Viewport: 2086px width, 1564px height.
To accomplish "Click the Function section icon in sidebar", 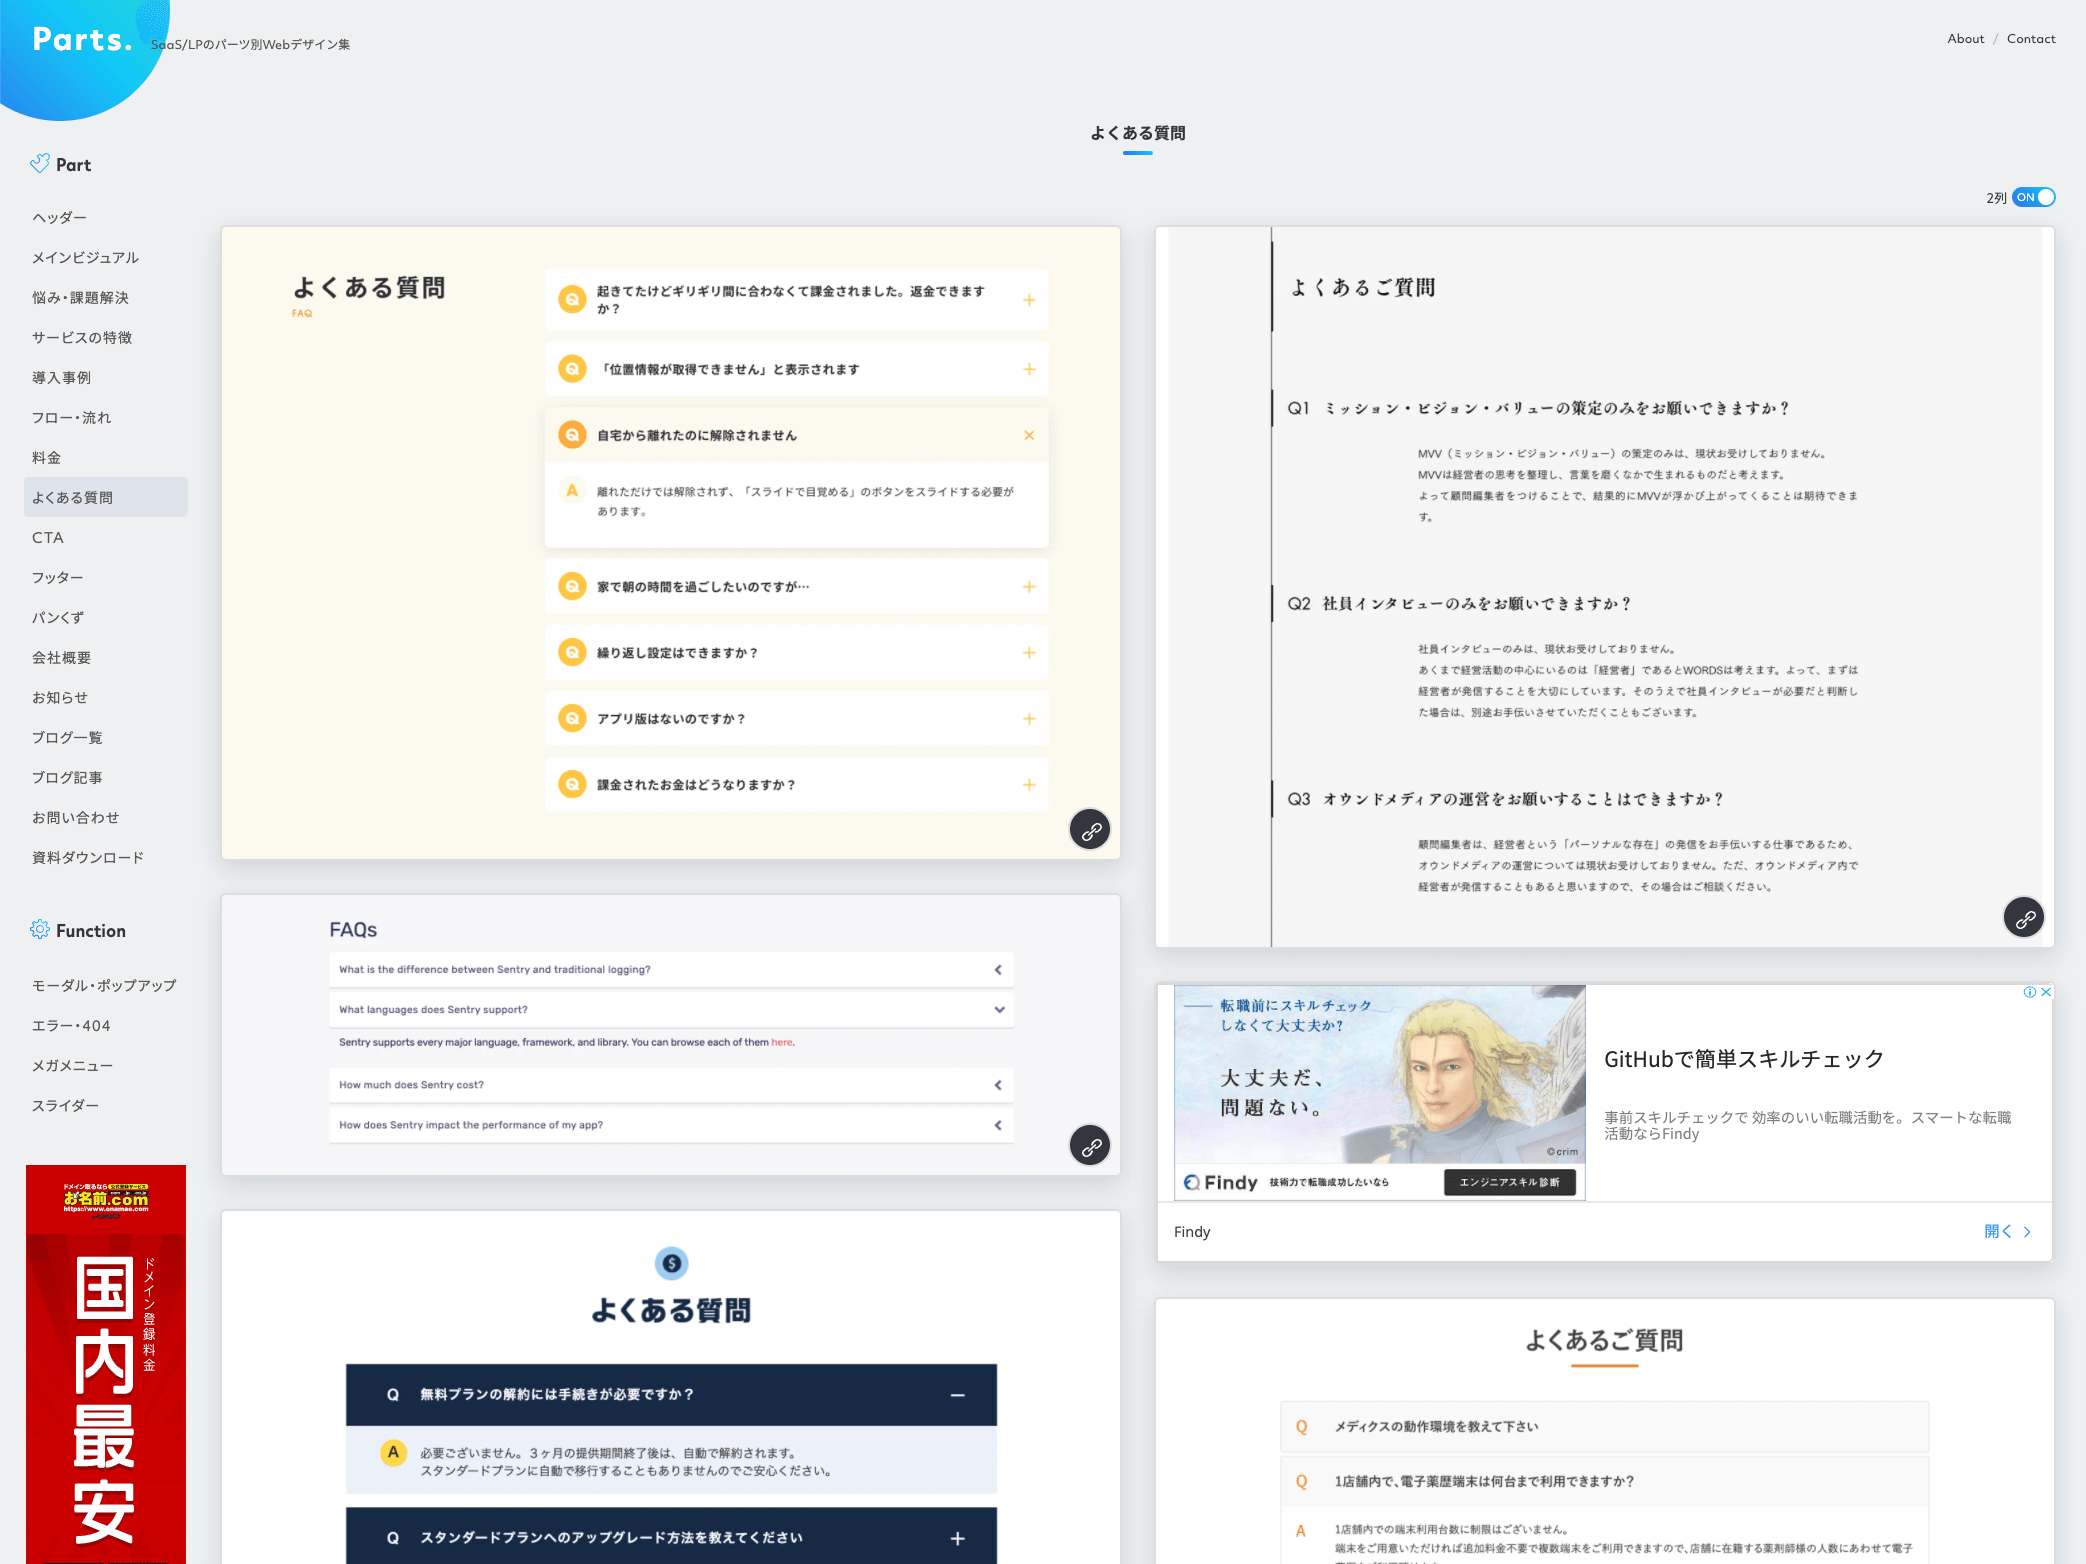I will click(x=36, y=930).
